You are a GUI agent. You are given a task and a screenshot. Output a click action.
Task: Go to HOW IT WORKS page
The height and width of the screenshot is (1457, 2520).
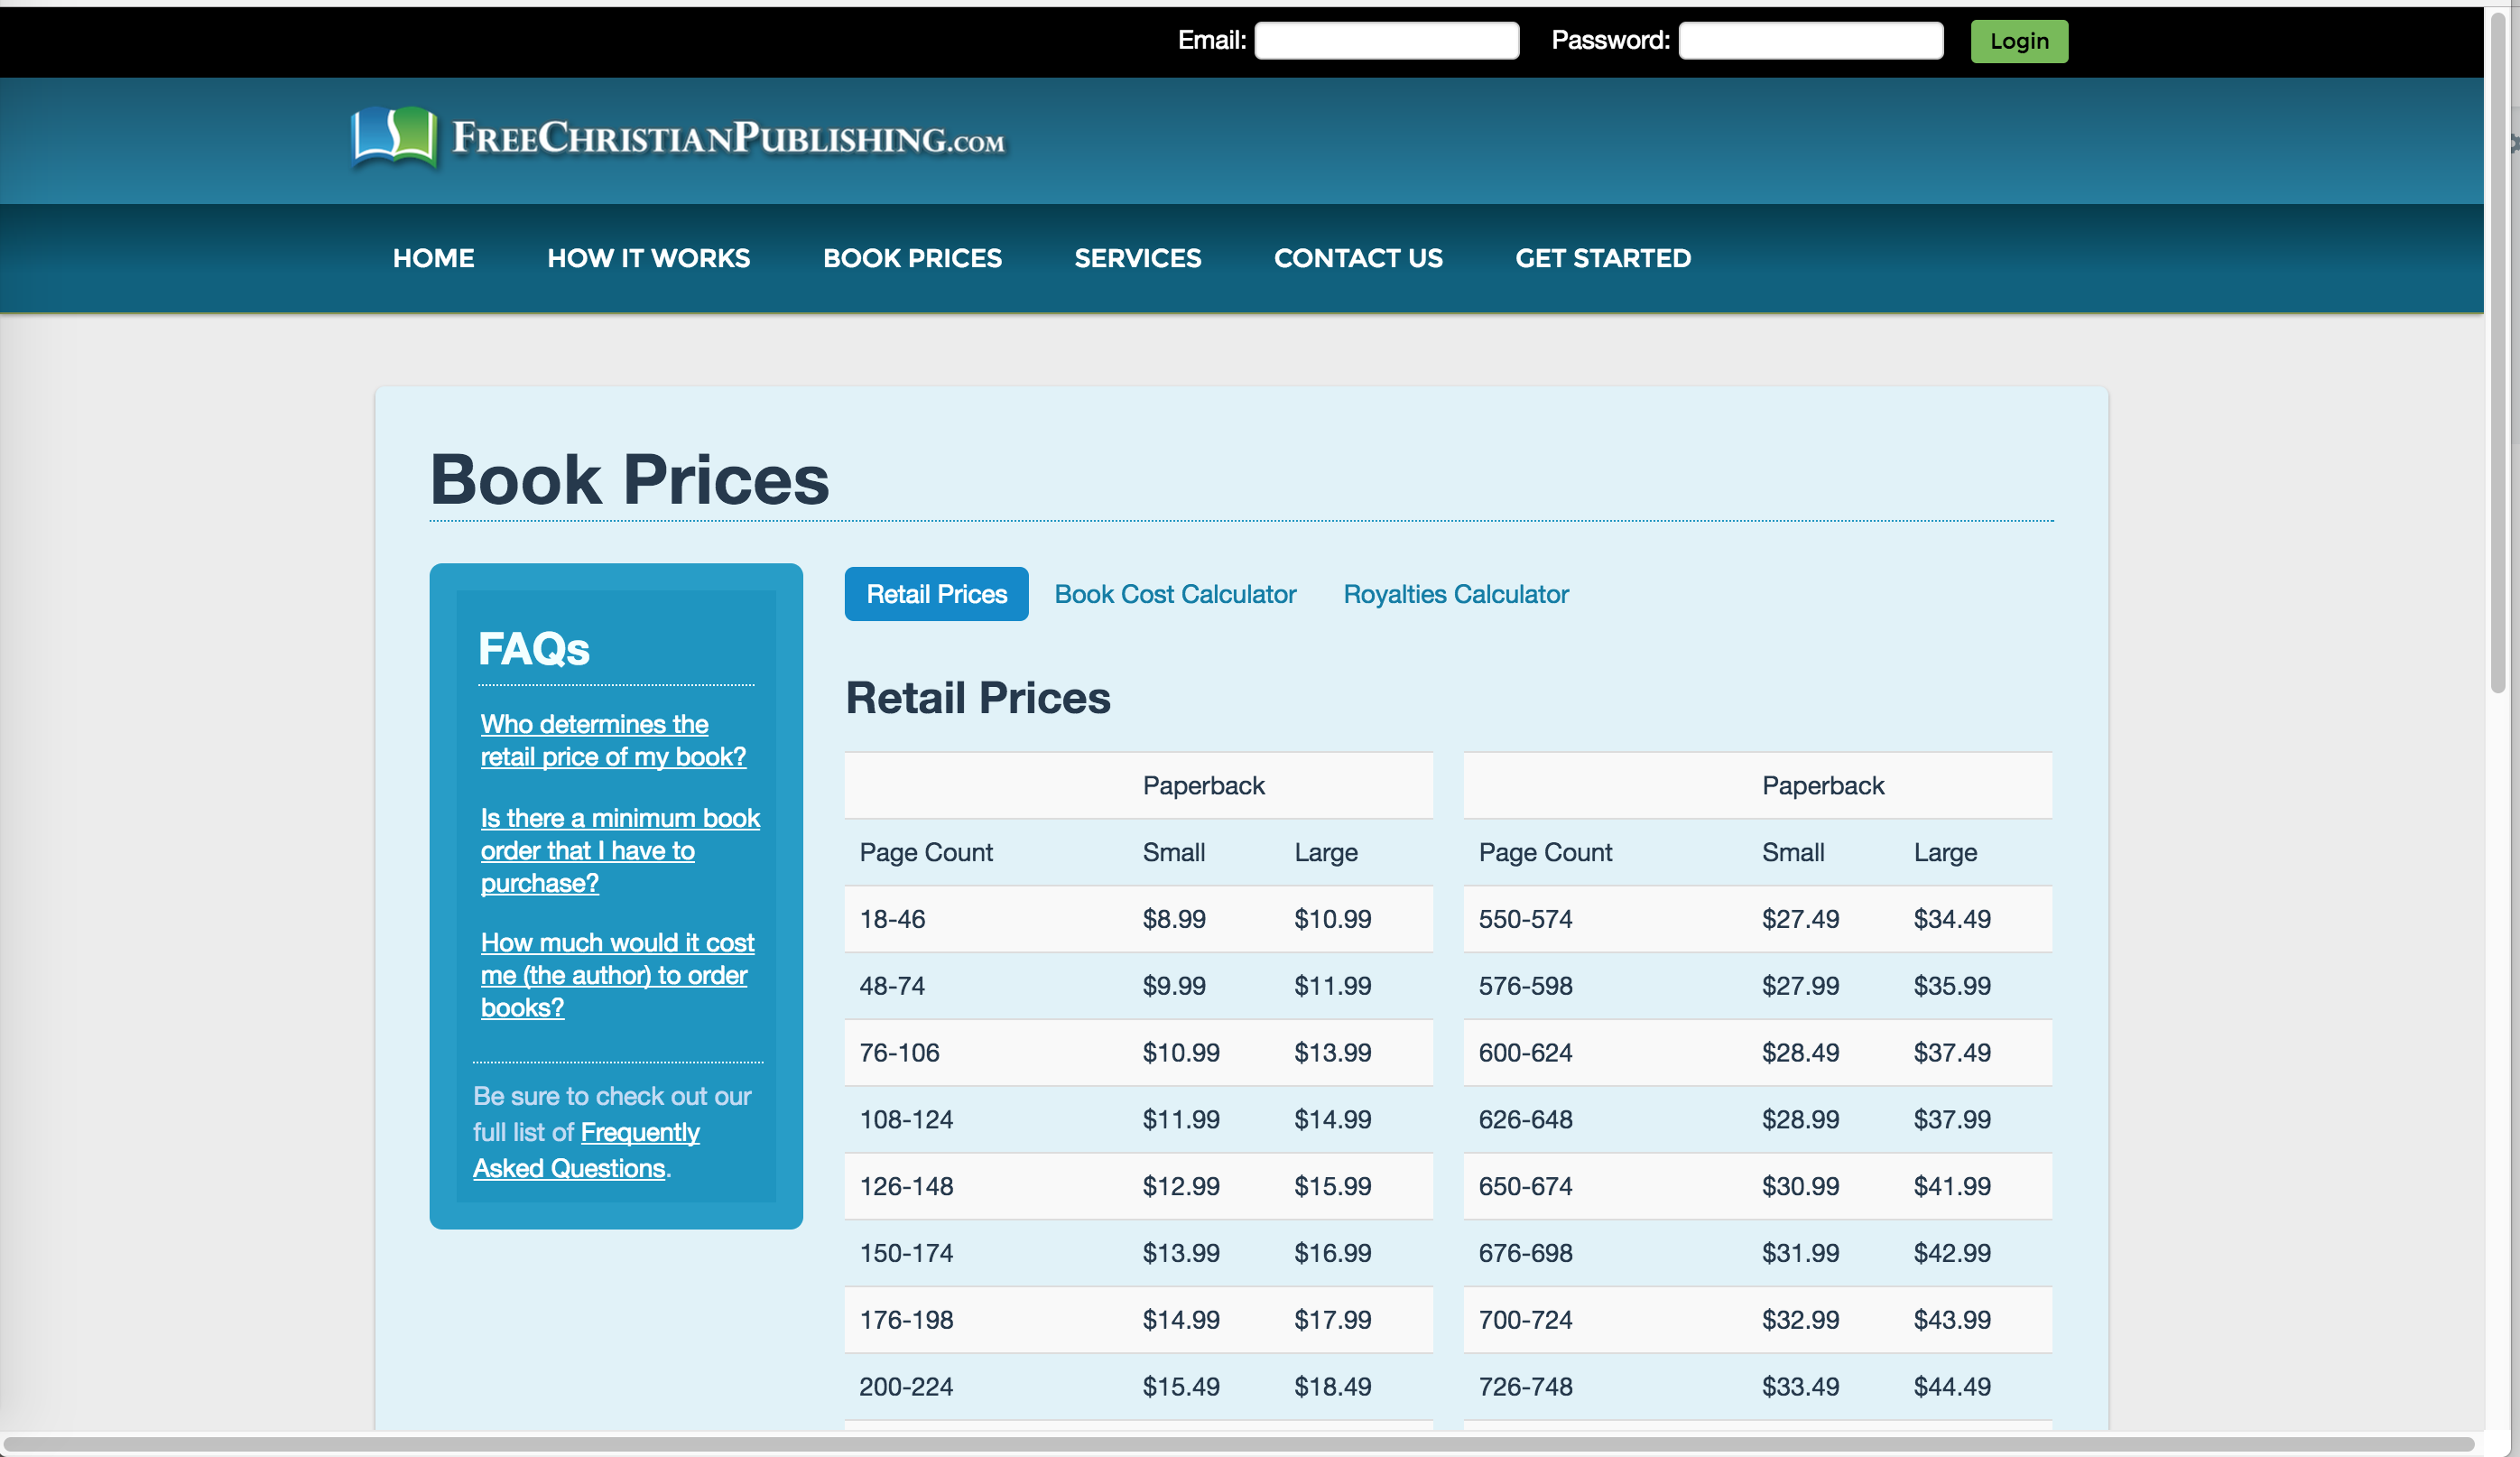[x=648, y=258]
